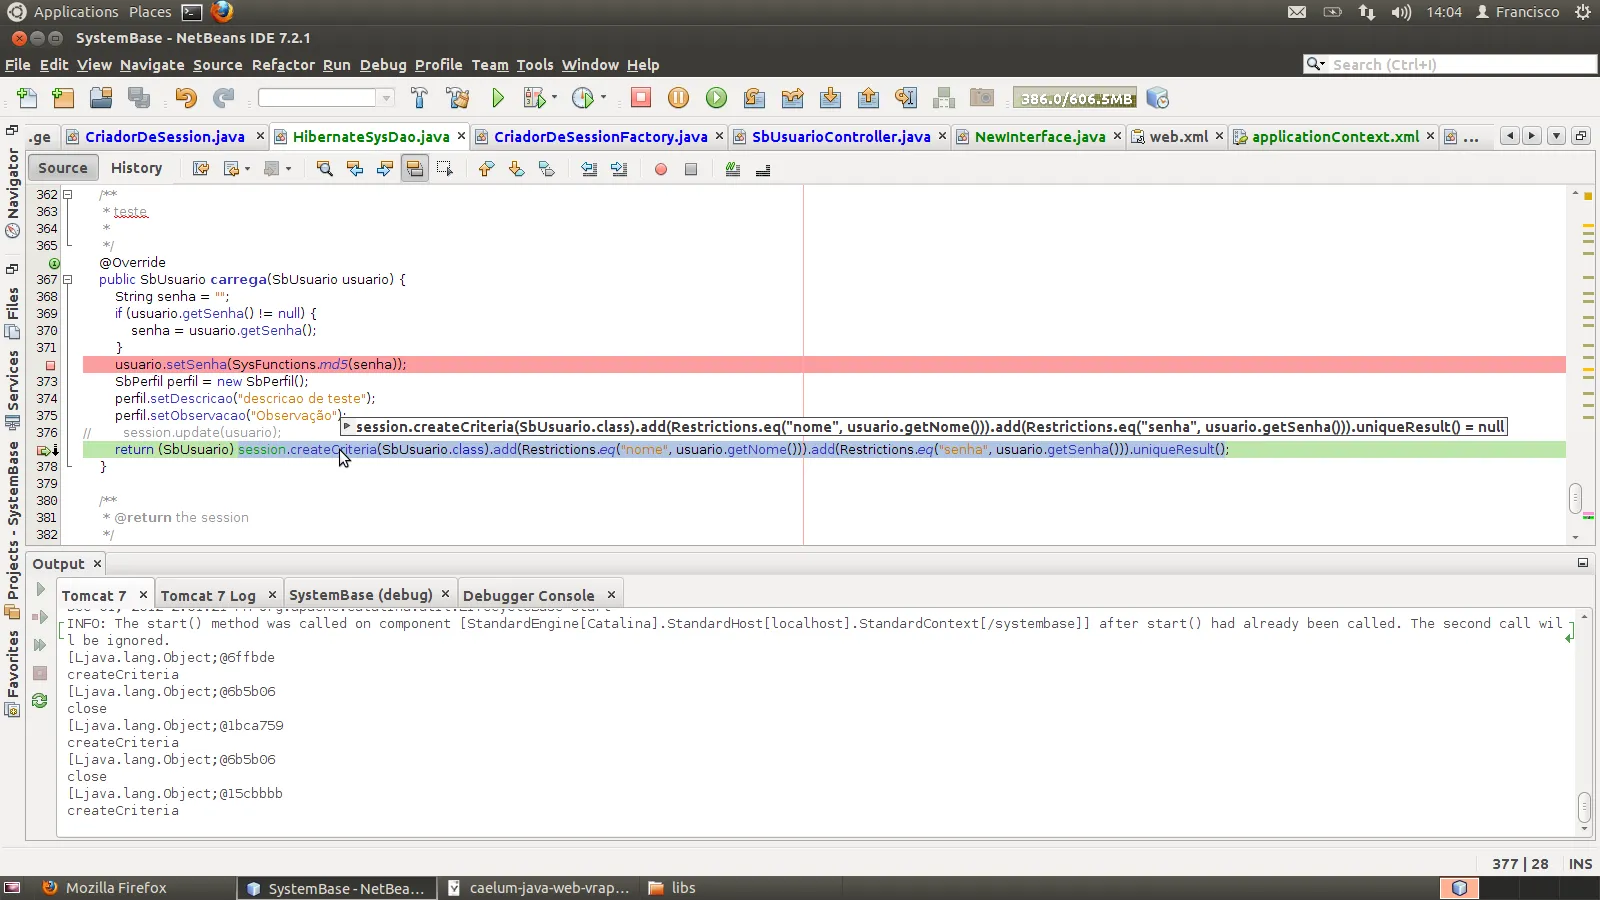Switch editor to History view
The image size is (1600, 900).
tap(136, 168)
